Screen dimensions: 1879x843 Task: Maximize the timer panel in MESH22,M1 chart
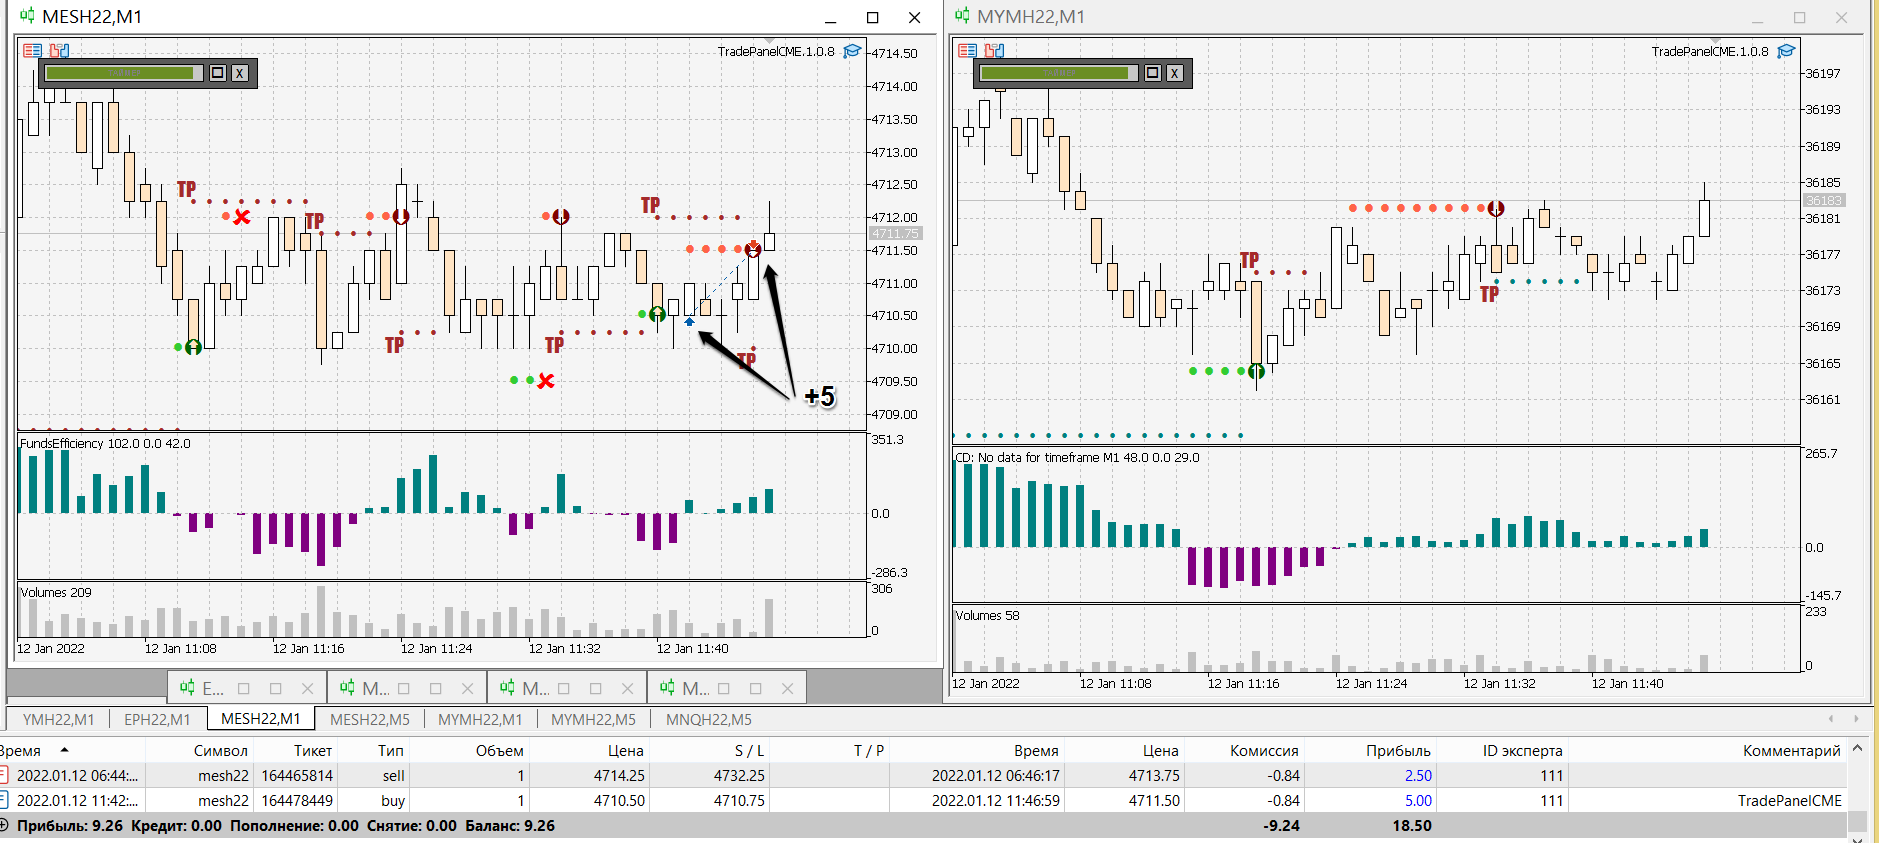[x=218, y=73]
